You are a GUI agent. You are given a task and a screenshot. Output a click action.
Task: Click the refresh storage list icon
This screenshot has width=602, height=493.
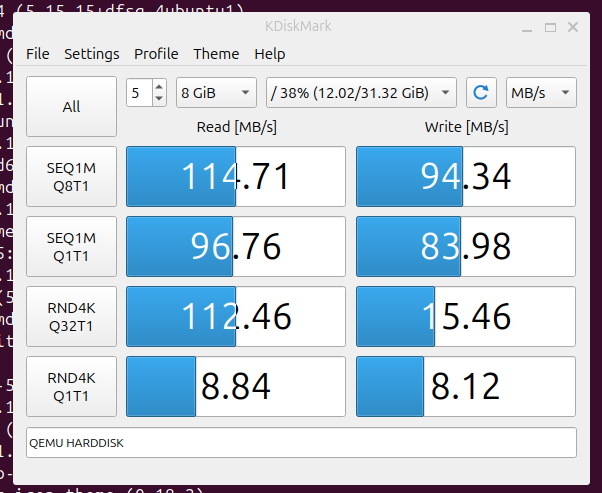coord(481,93)
